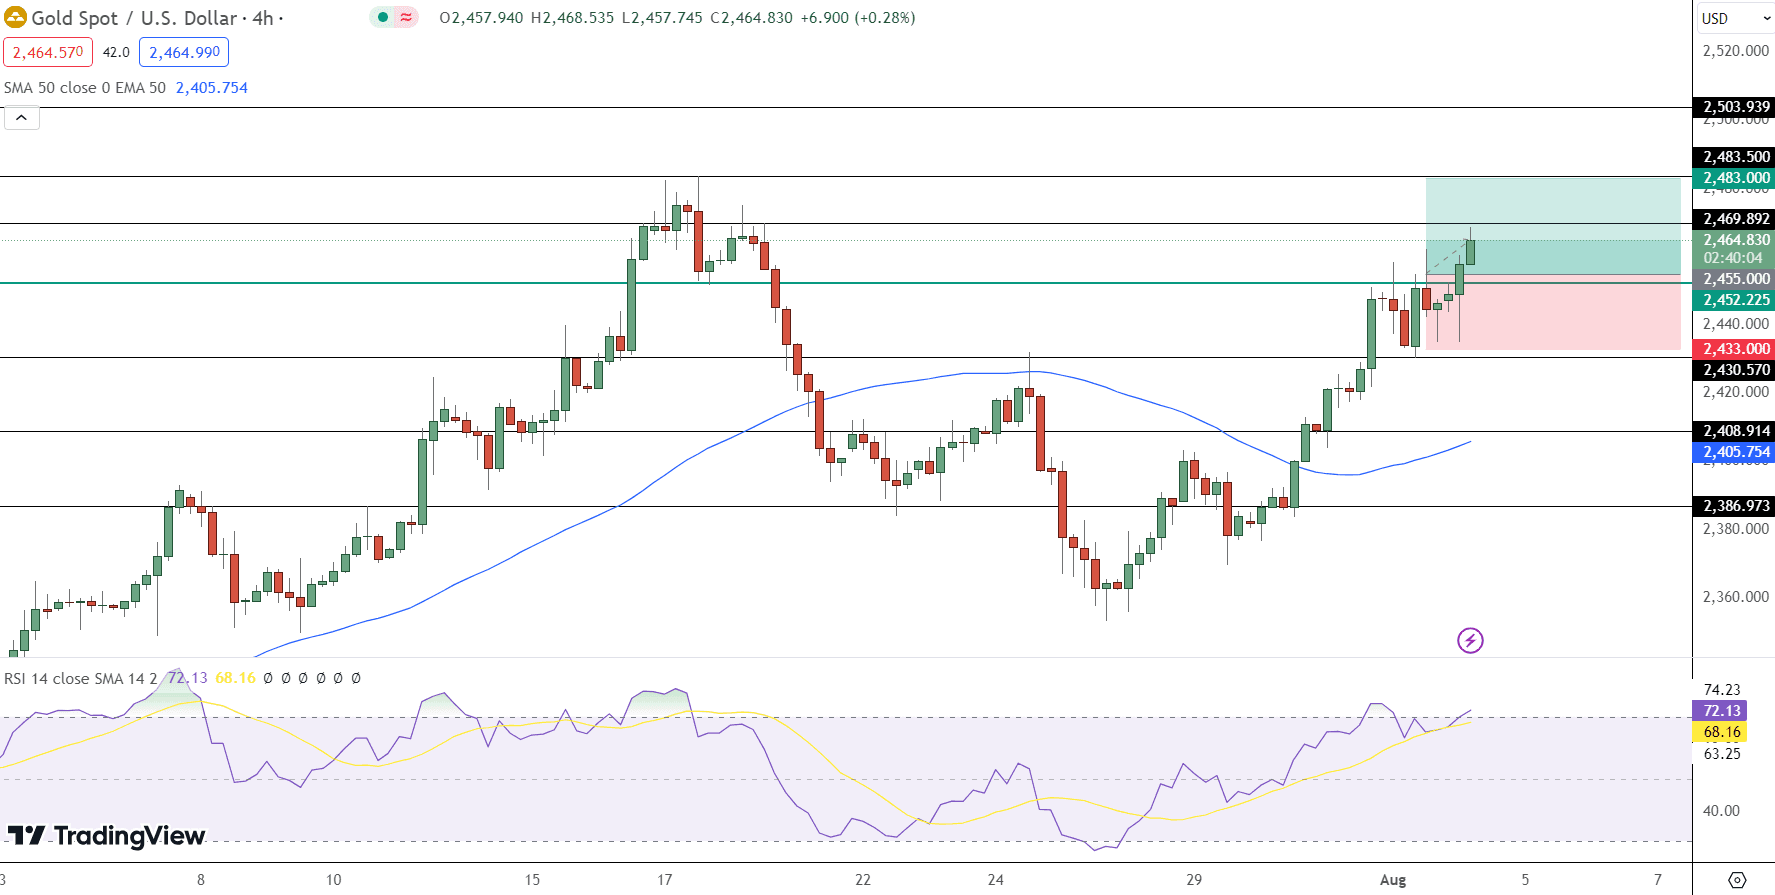Click the red stop-loss zone of long position
The image size is (1775, 895).
1553,312
